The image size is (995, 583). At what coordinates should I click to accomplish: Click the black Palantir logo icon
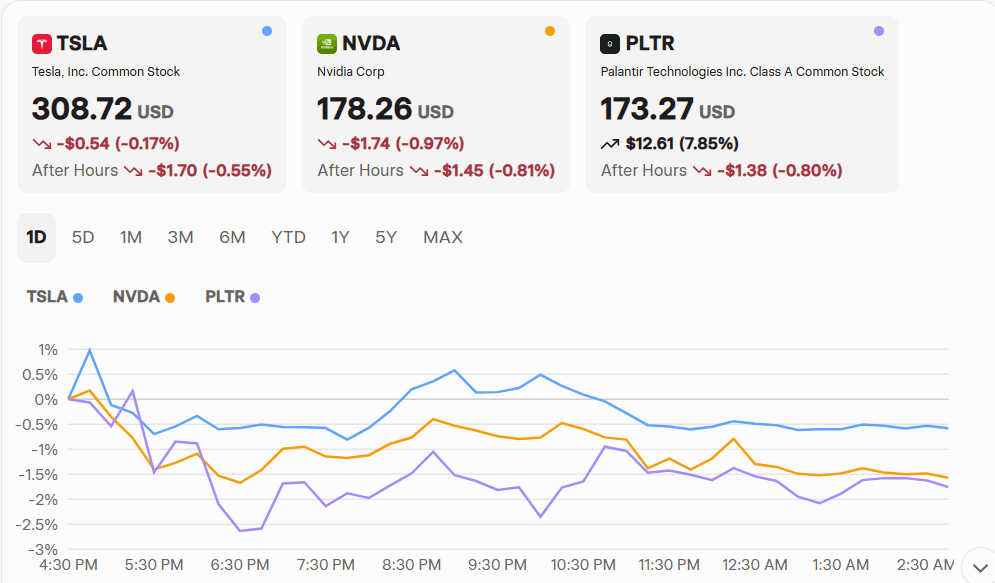(x=609, y=43)
